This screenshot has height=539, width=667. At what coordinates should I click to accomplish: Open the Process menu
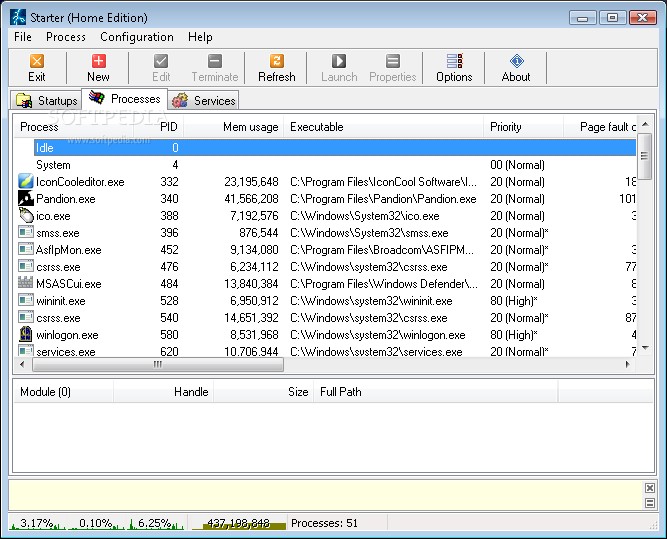tap(66, 37)
